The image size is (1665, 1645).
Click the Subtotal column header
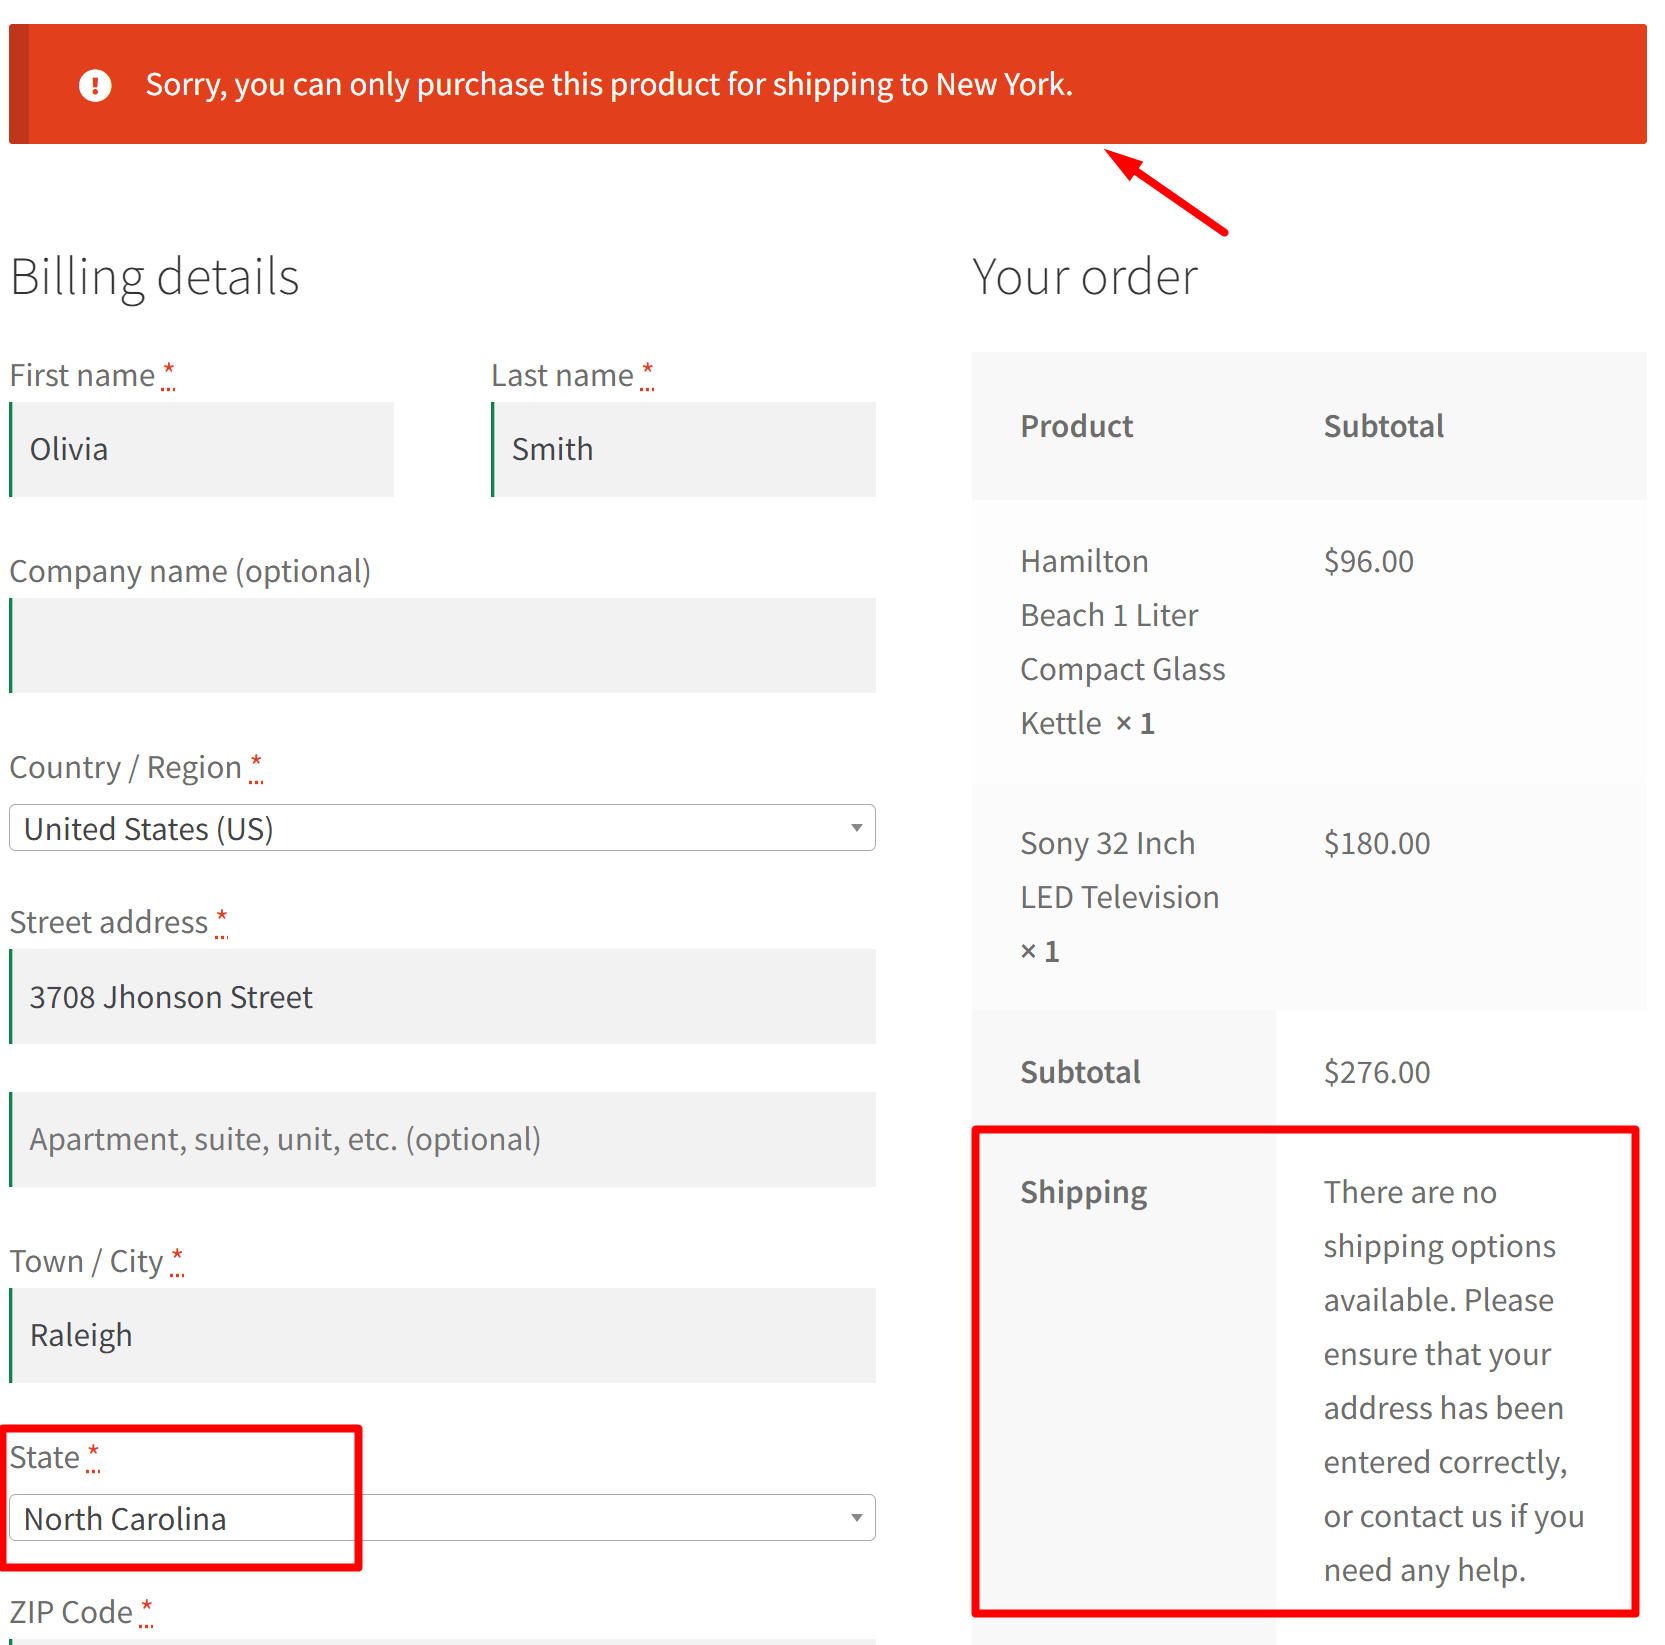click(x=1383, y=425)
